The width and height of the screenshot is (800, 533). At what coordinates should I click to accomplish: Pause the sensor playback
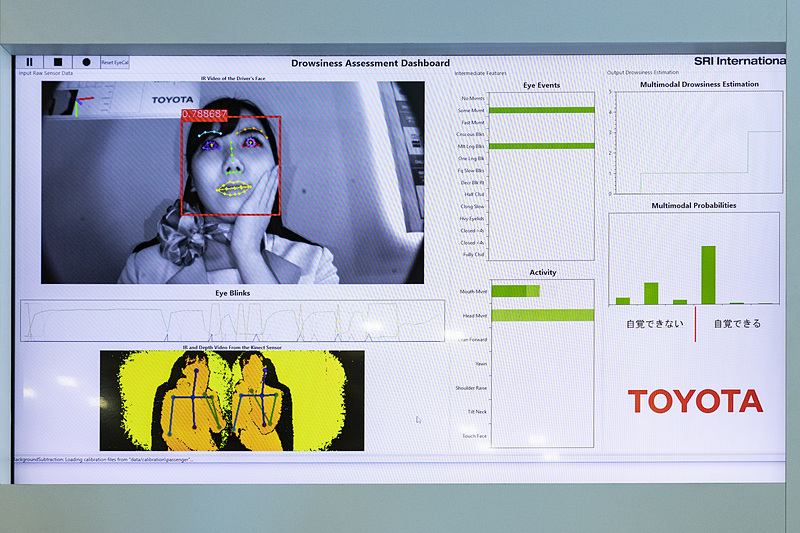point(30,62)
